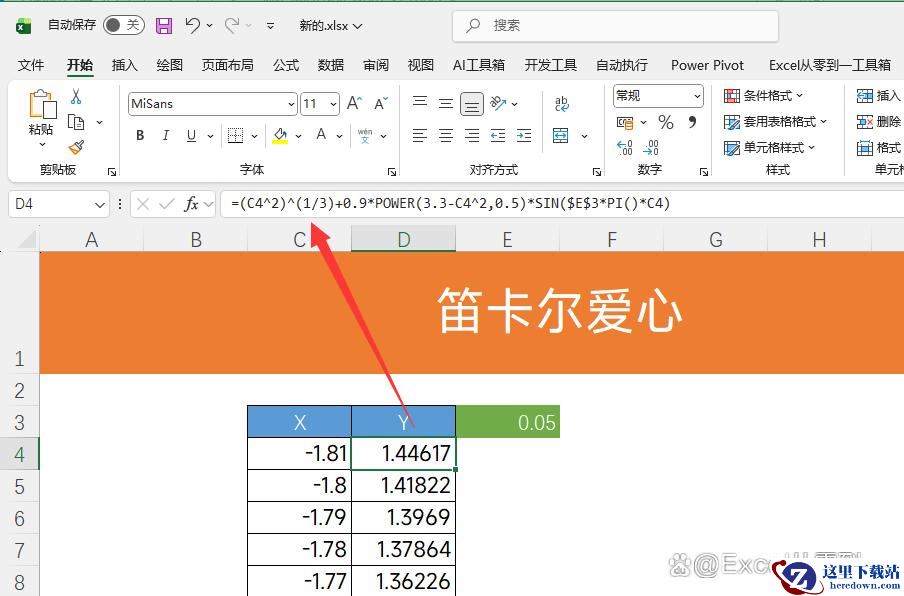Click the Wrap Text icon

[x=562, y=104]
